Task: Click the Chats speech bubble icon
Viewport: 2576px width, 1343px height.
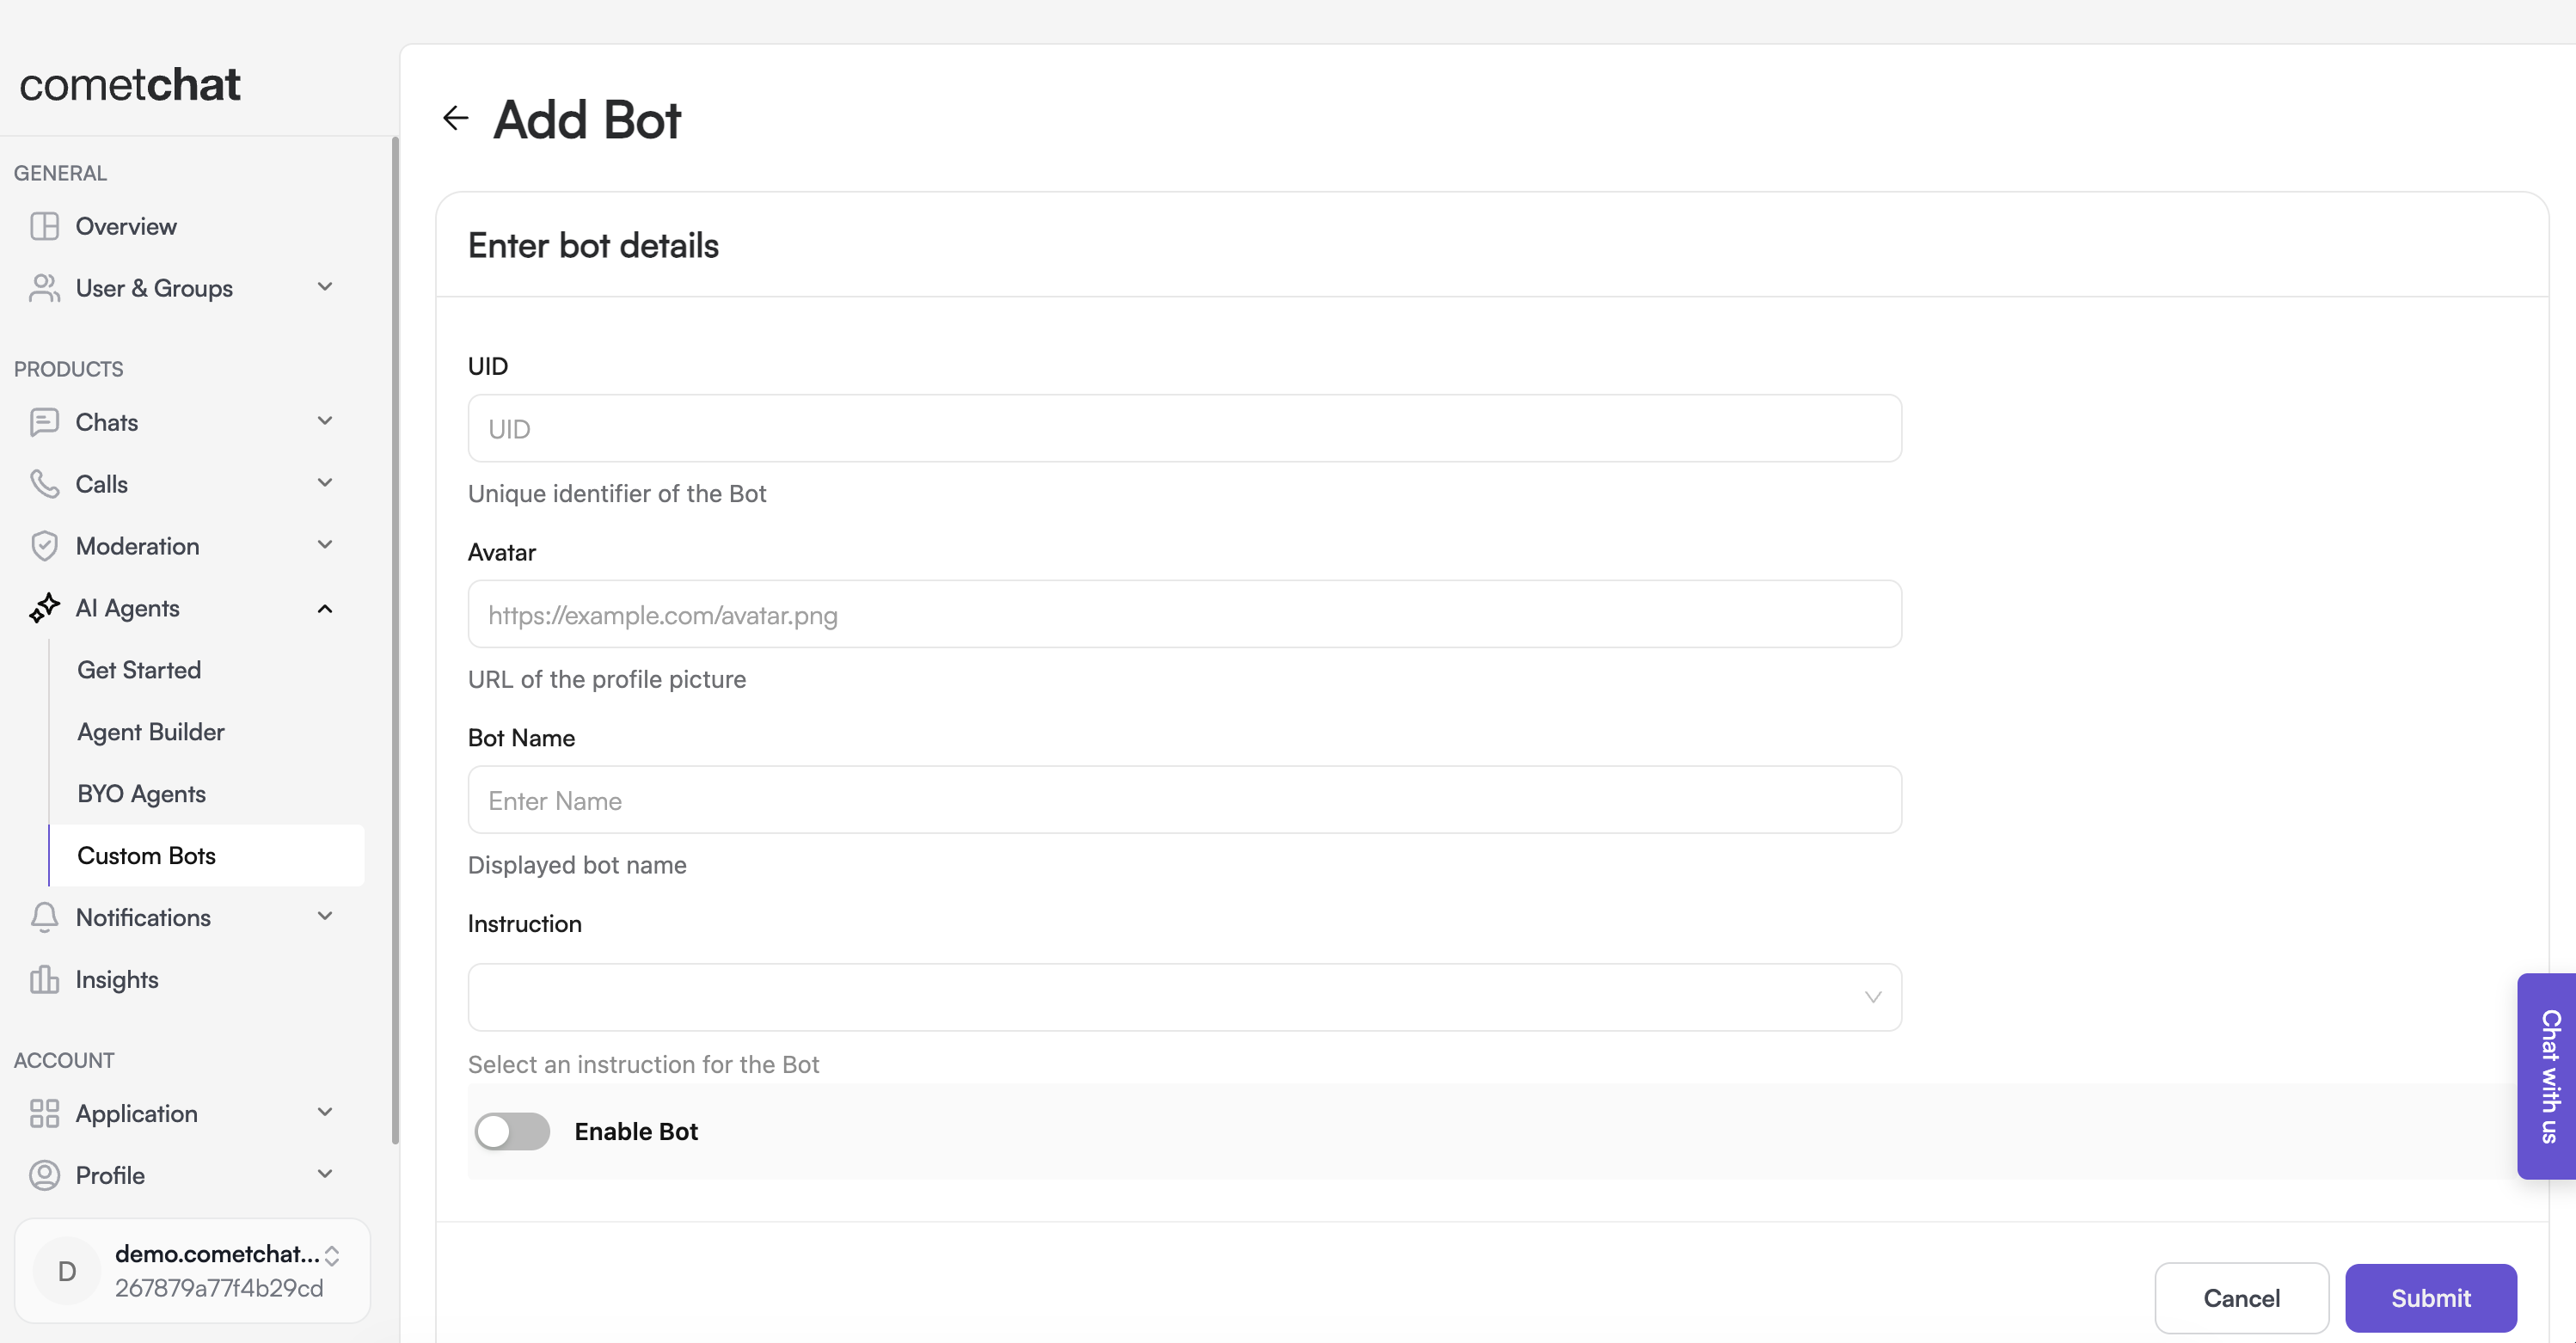Action: point(44,422)
